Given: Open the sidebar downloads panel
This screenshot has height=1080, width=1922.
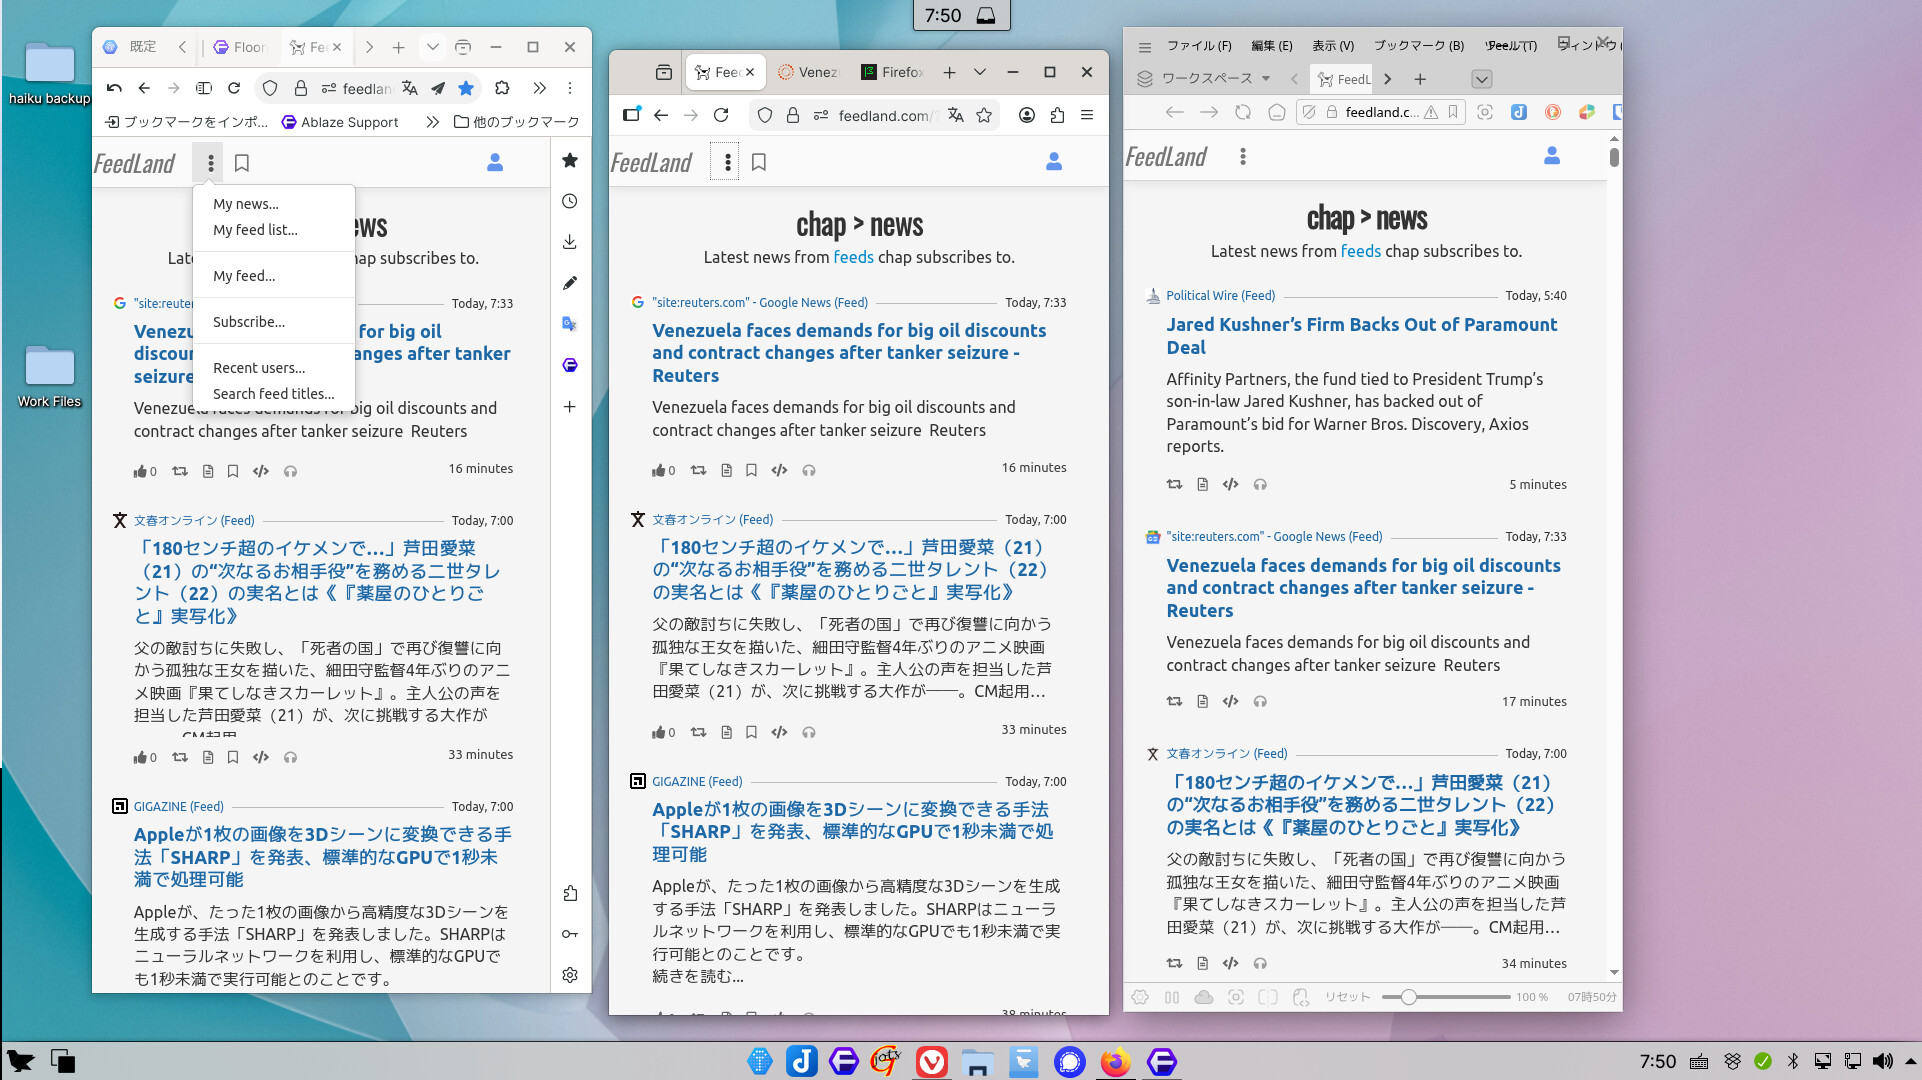Looking at the screenshot, I should pos(570,242).
